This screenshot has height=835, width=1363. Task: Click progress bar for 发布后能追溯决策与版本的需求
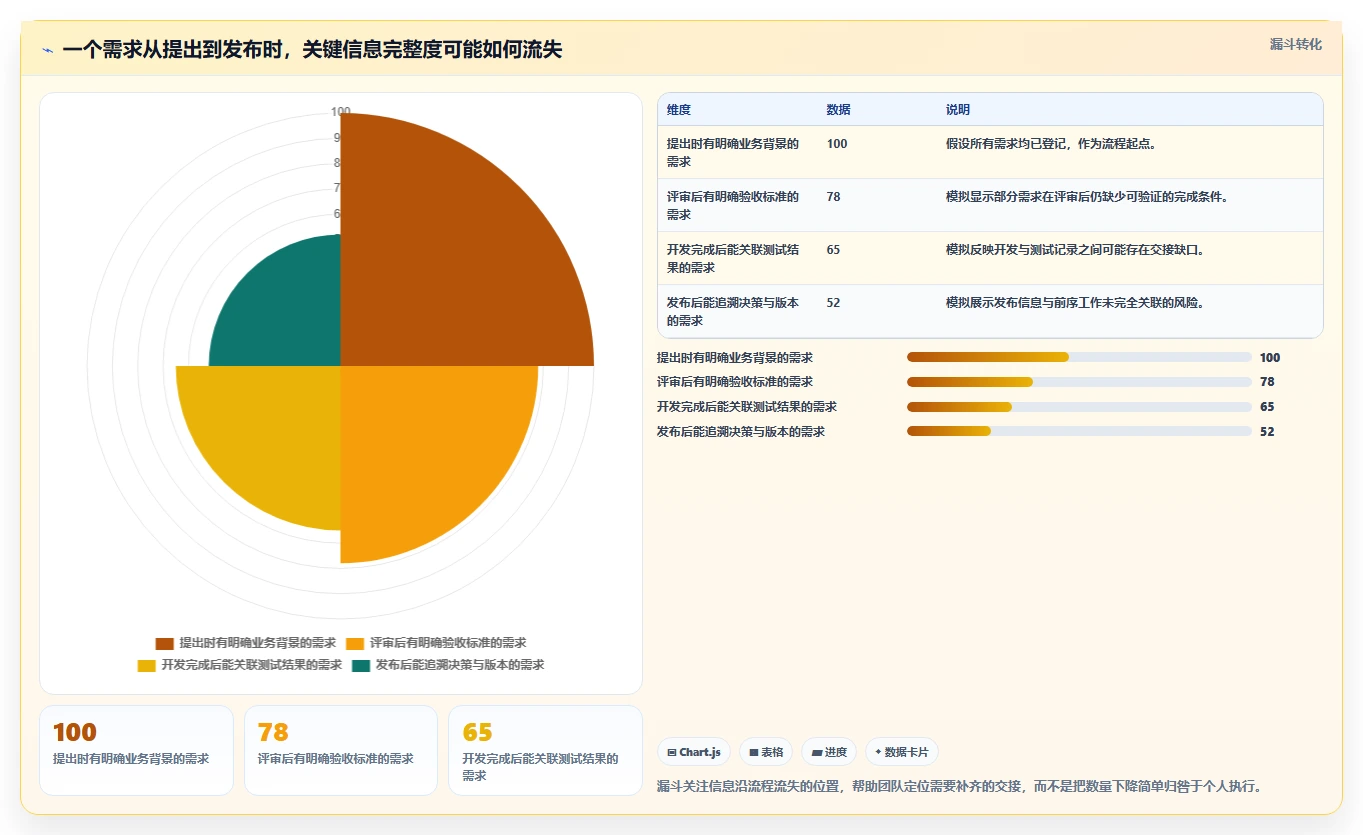point(1079,432)
